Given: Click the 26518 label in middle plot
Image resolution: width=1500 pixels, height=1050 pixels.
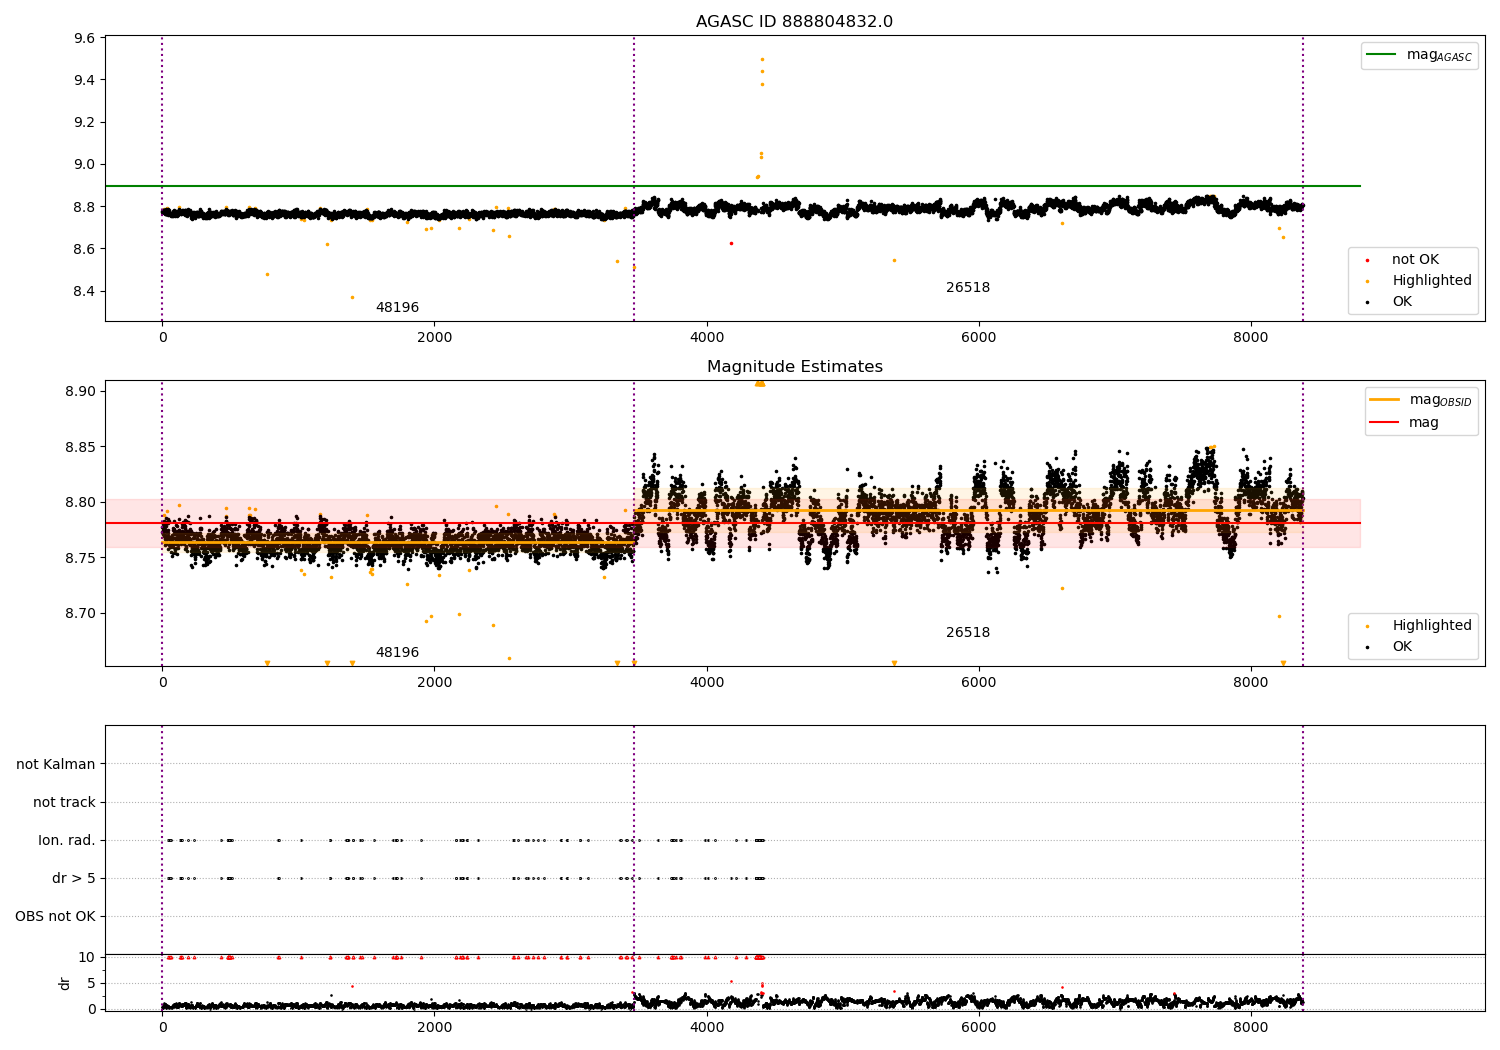Looking at the screenshot, I should [x=968, y=633].
